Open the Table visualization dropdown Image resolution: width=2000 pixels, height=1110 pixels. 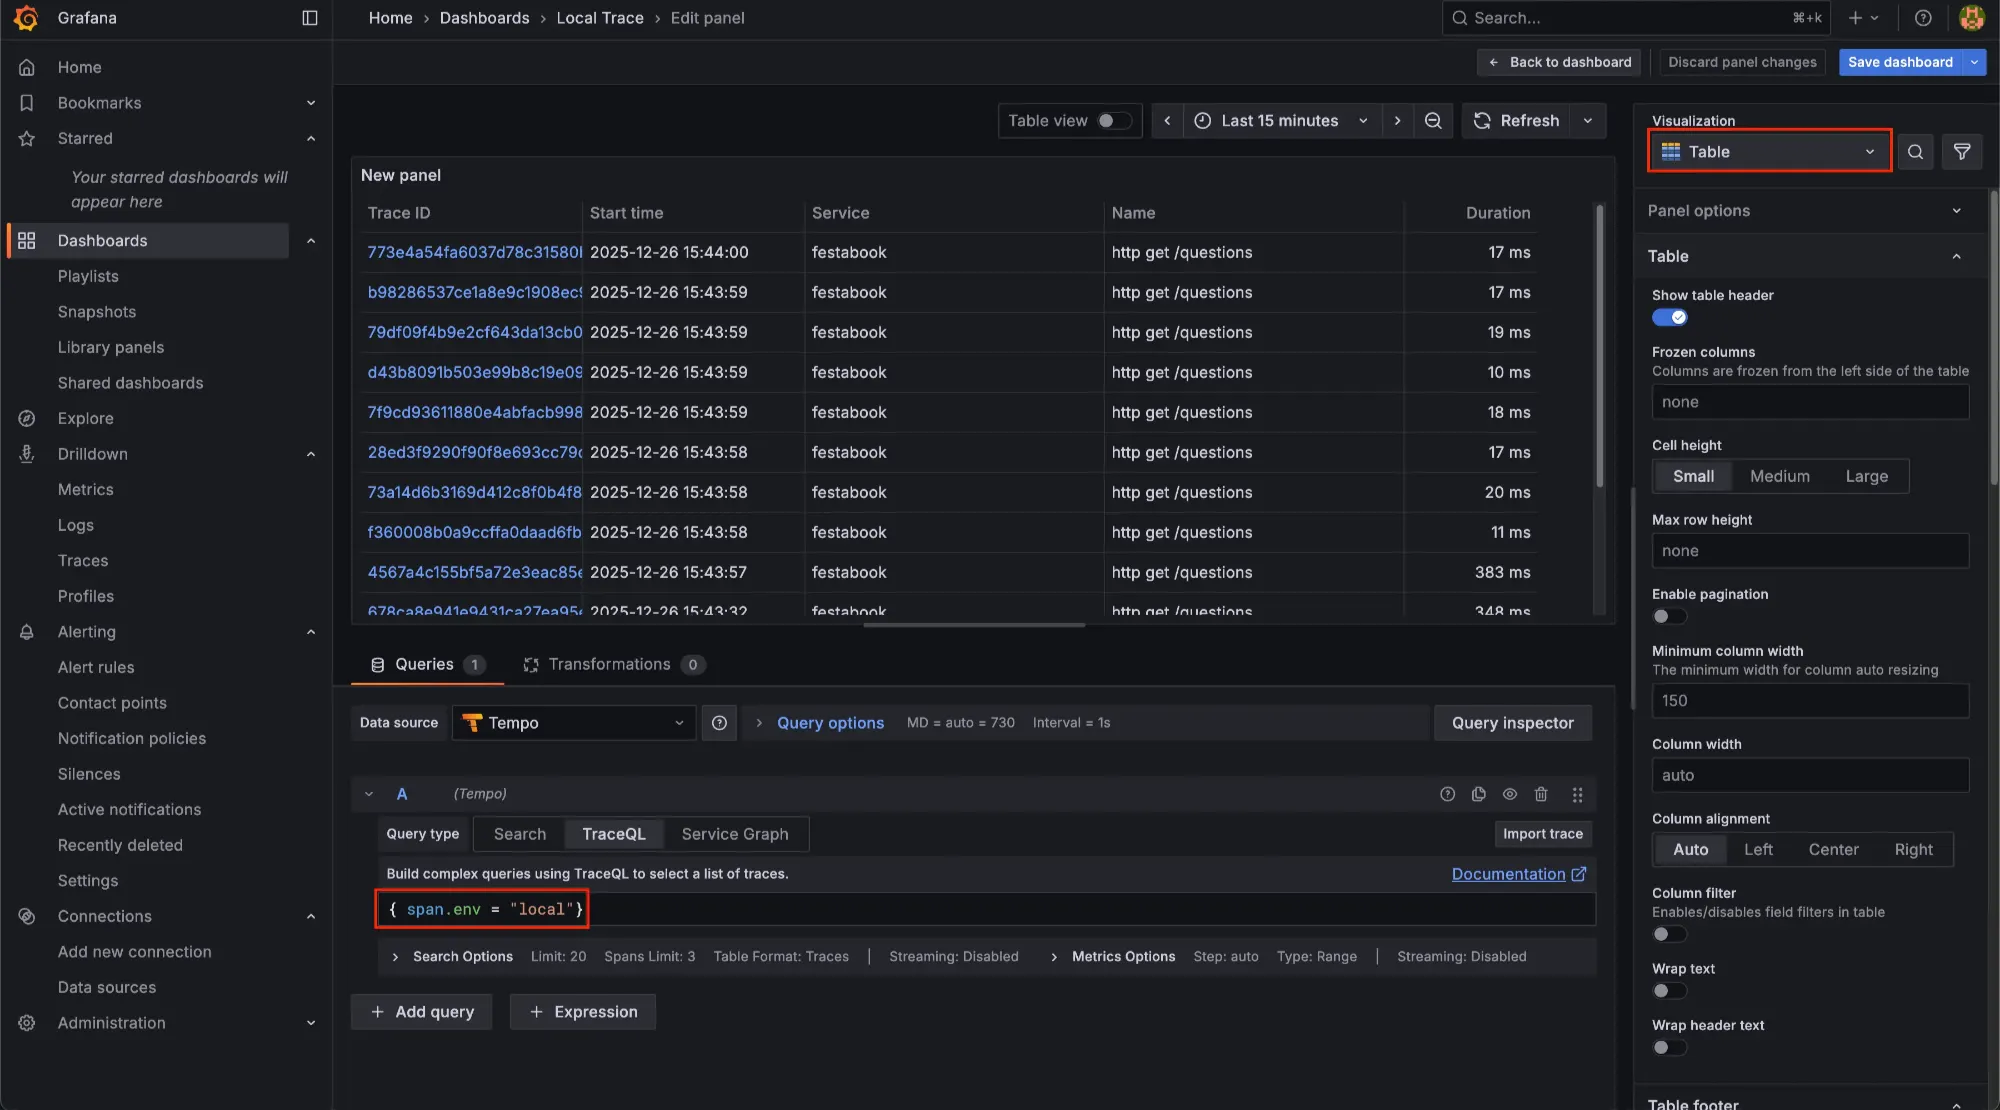1768,152
